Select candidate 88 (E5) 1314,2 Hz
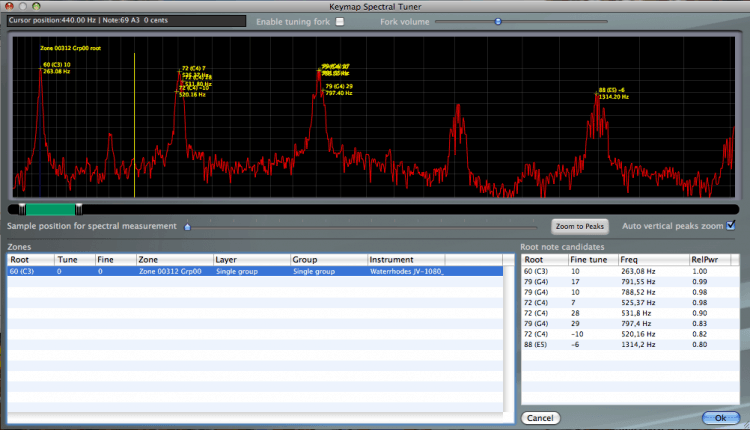 630,345
